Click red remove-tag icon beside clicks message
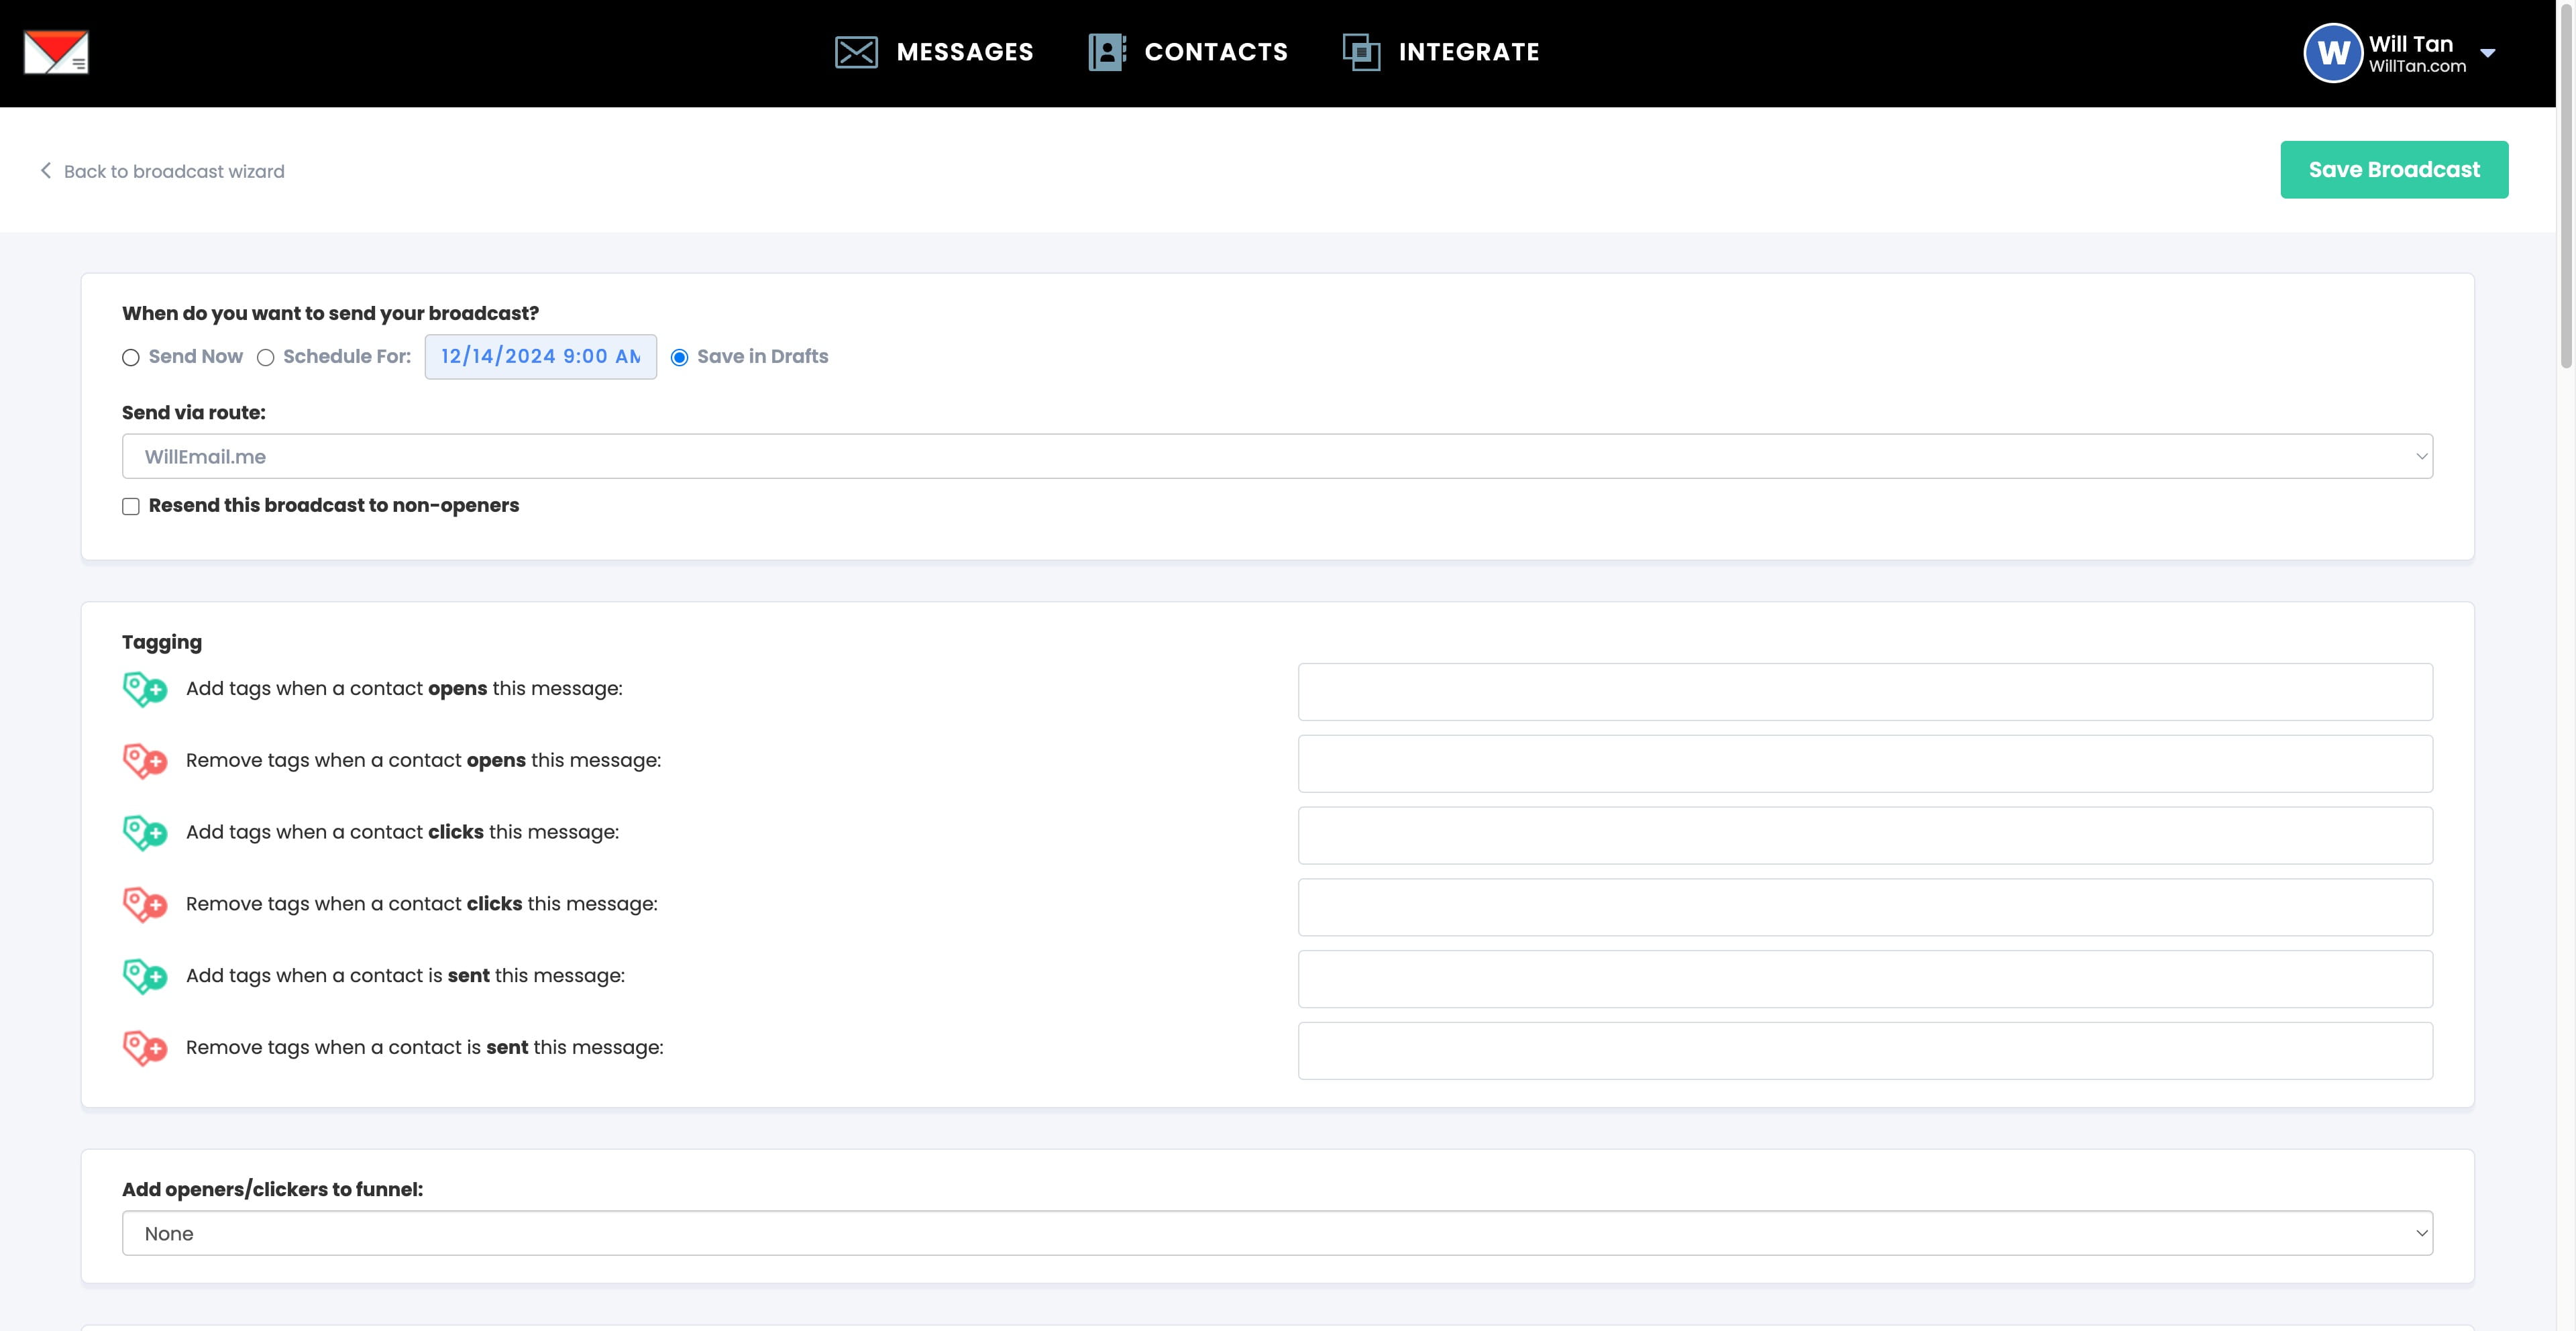The width and height of the screenshot is (2576, 1331). (x=145, y=904)
